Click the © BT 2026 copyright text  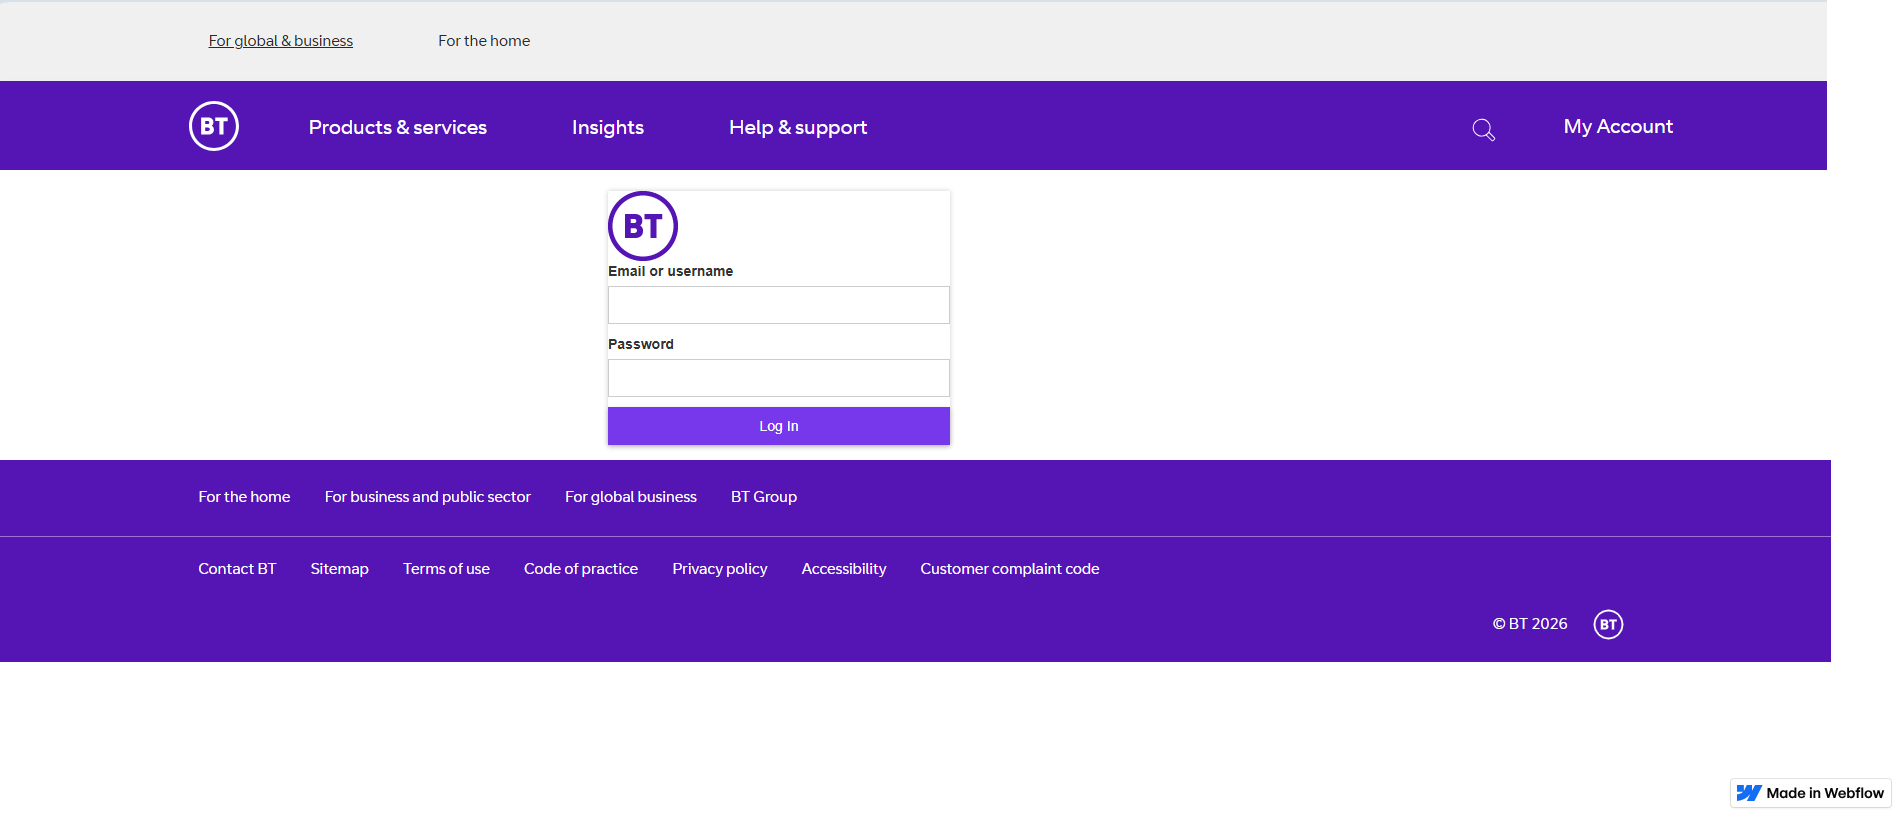point(1530,624)
